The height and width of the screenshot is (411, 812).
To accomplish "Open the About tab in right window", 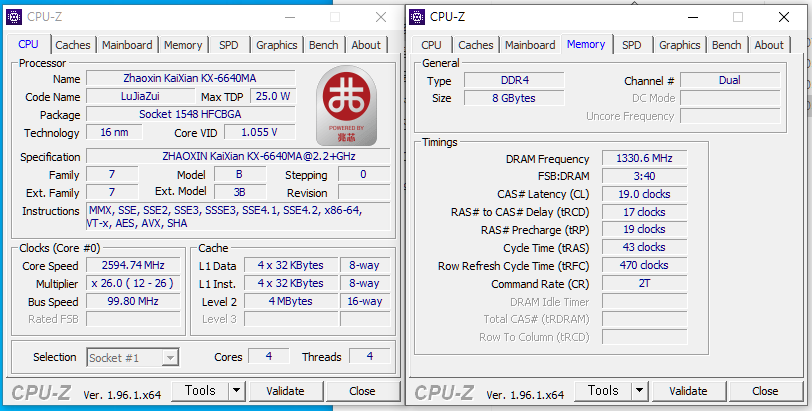I will (769, 45).
